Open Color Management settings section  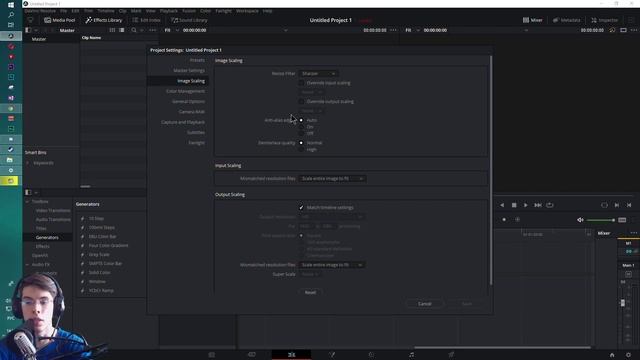(186, 91)
